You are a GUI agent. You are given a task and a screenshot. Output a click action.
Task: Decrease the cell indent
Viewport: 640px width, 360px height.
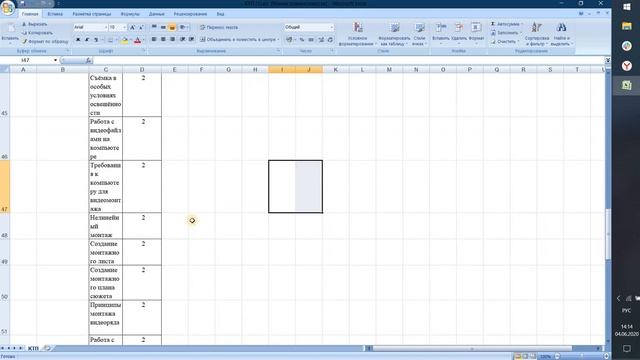[183, 39]
